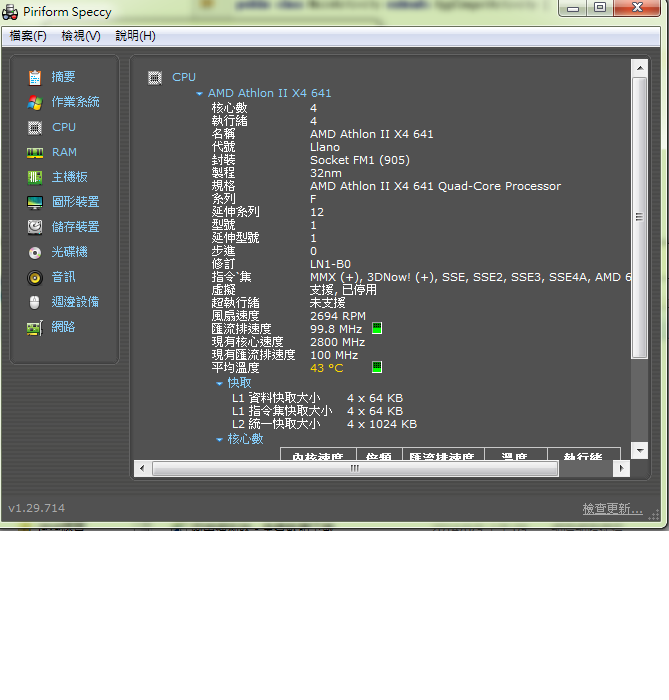Select 作業系統 section label
The height and width of the screenshot is (700, 669).
click(75, 102)
